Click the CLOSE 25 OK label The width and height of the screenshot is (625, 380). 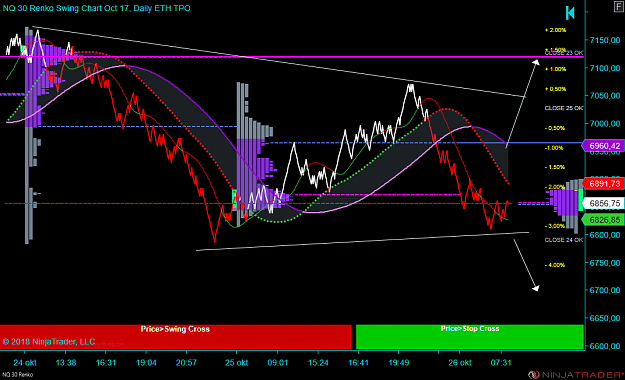point(564,108)
